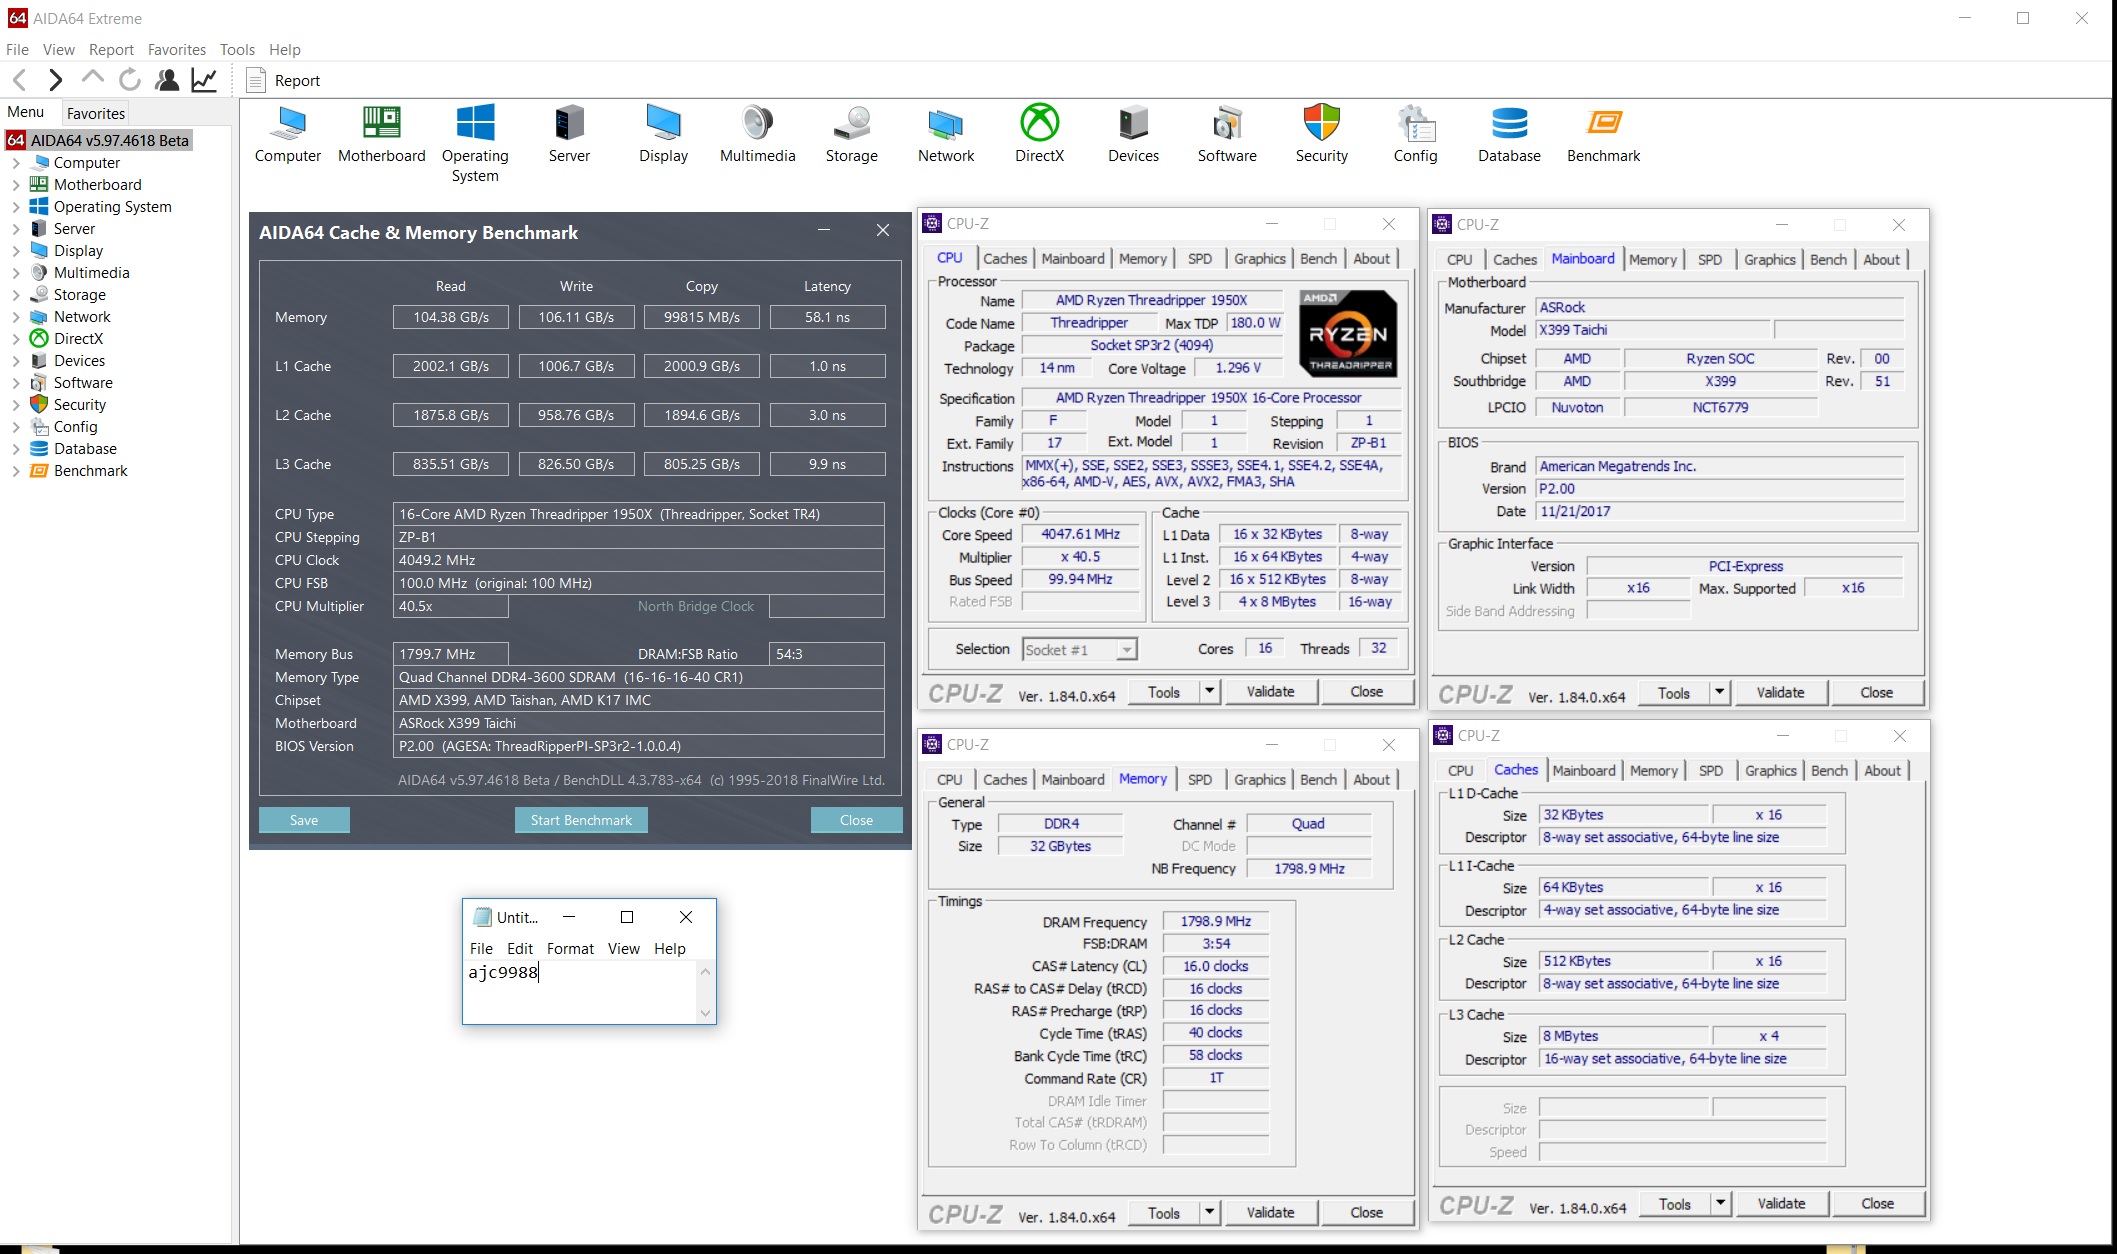The height and width of the screenshot is (1254, 2117).
Task: Click the Report toolbar button
Action: (x=284, y=80)
